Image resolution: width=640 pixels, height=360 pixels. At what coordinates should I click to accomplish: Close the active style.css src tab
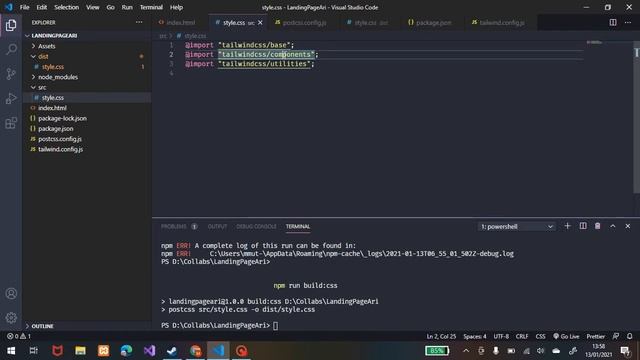point(260,22)
